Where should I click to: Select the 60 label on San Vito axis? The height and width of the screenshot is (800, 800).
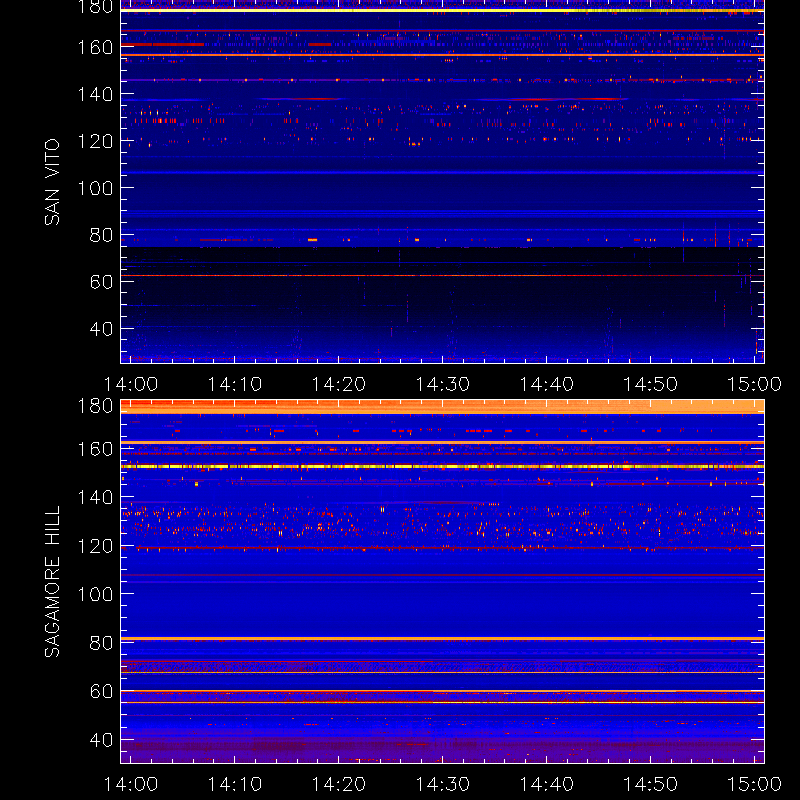coord(101,282)
